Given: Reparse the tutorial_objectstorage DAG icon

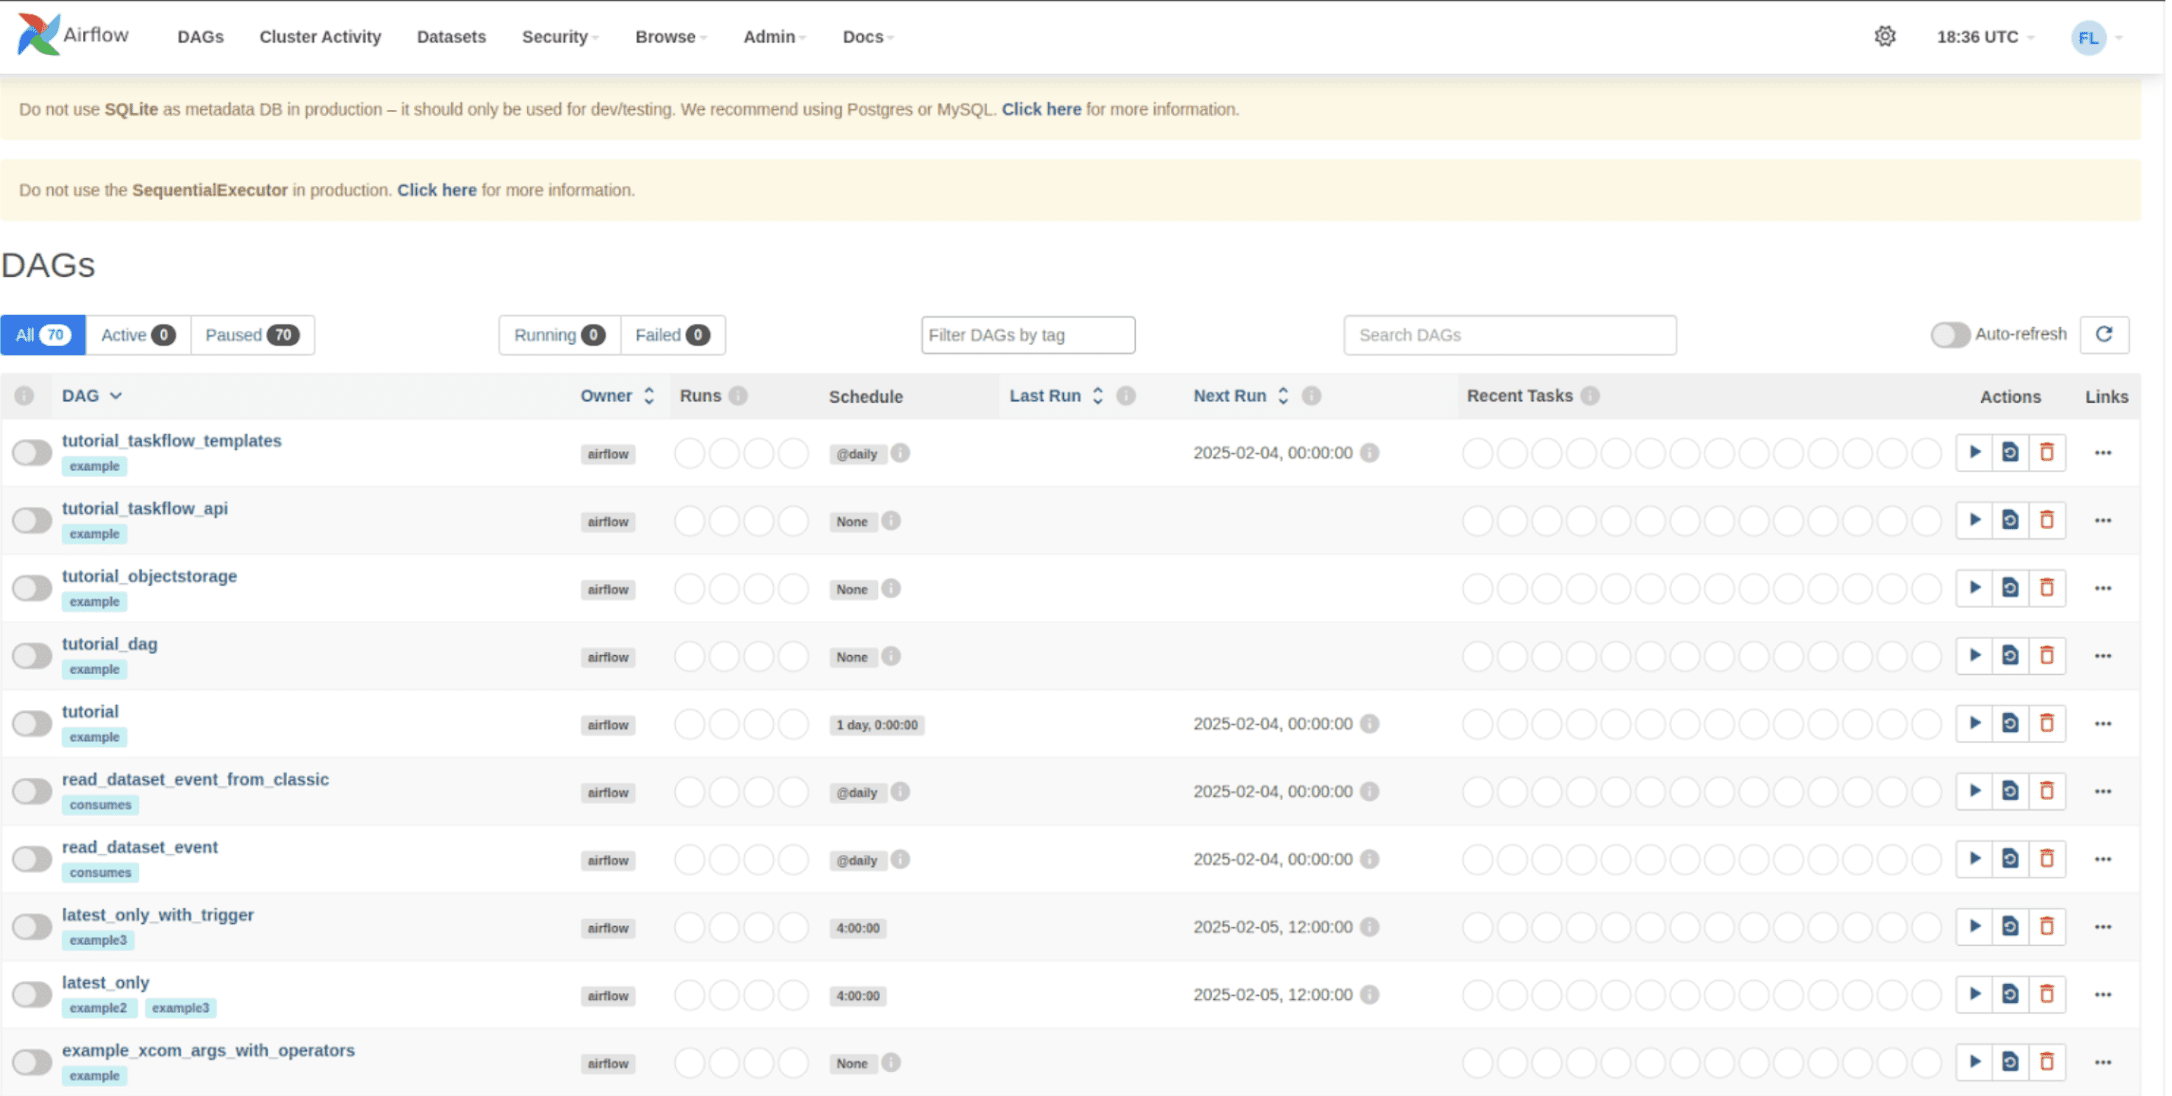Looking at the screenshot, I should click(x=2010, y=588).
